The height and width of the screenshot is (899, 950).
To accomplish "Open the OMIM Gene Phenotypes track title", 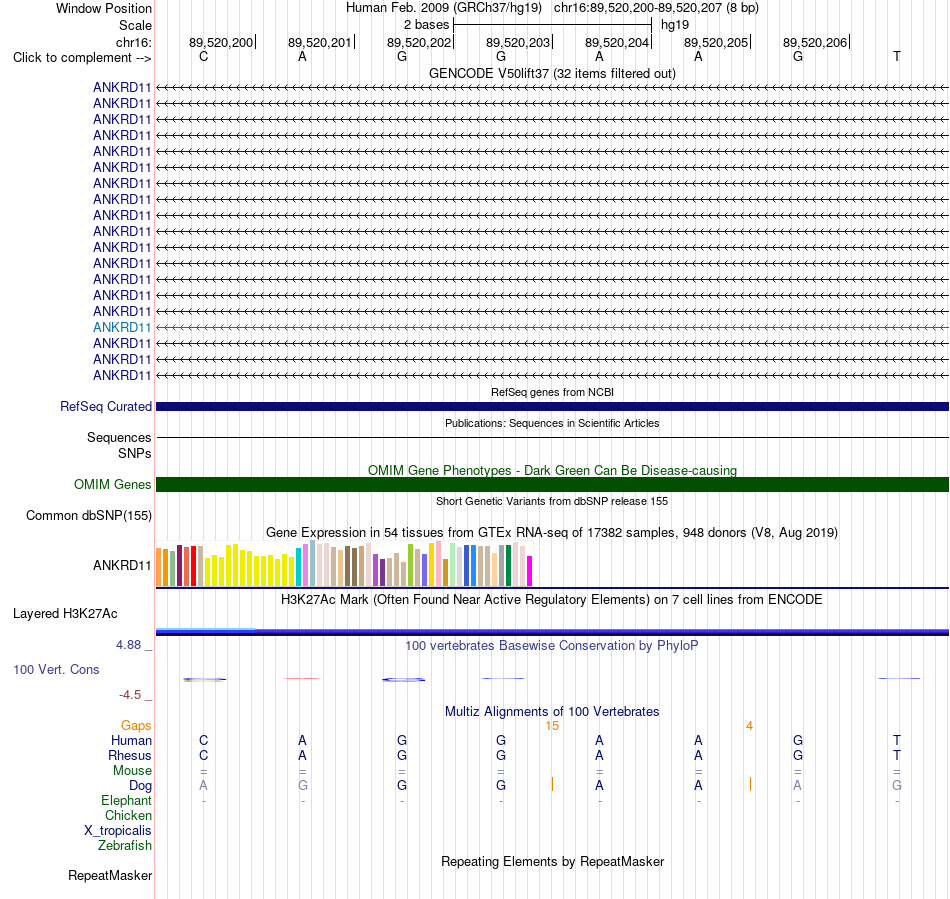I will 552,470.
